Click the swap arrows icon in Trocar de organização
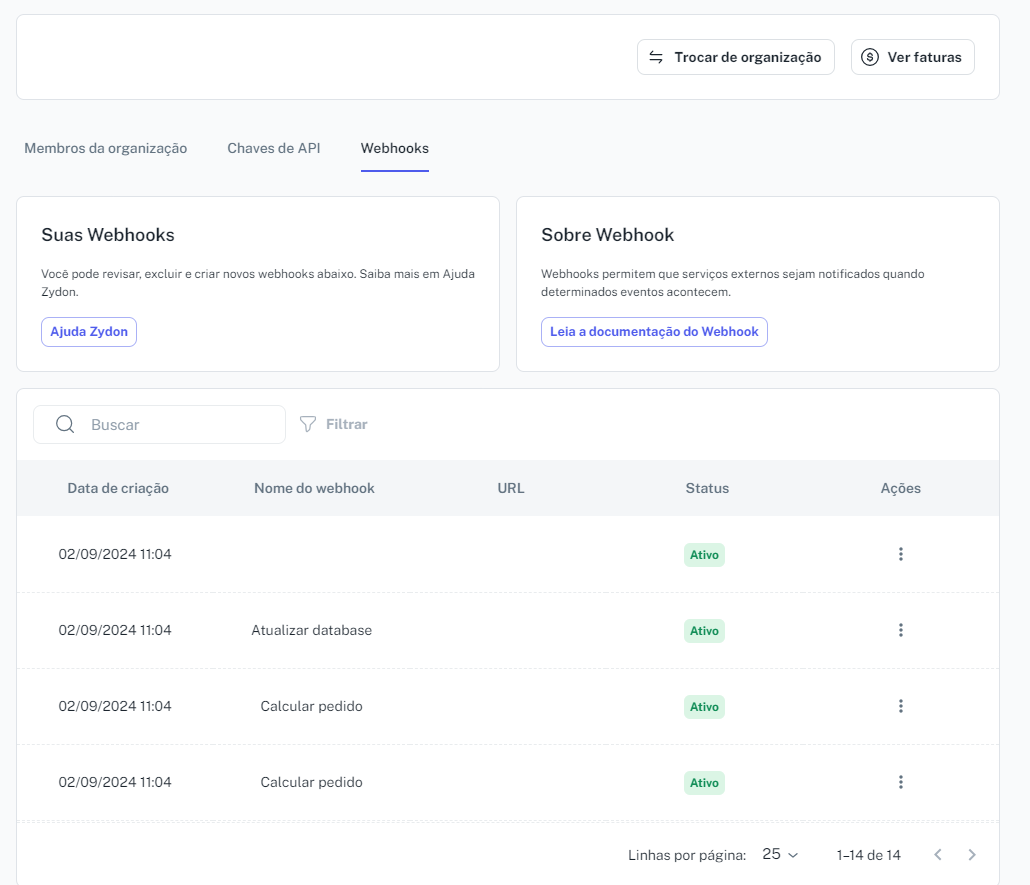This screenshot has width=1030, height=885. click(656, 57)
